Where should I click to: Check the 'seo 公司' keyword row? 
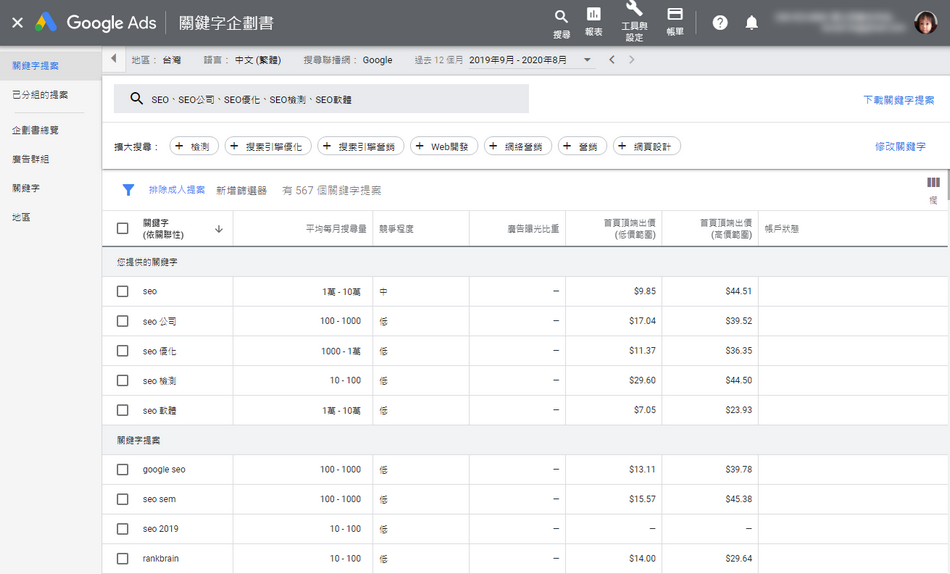(122, 321)
